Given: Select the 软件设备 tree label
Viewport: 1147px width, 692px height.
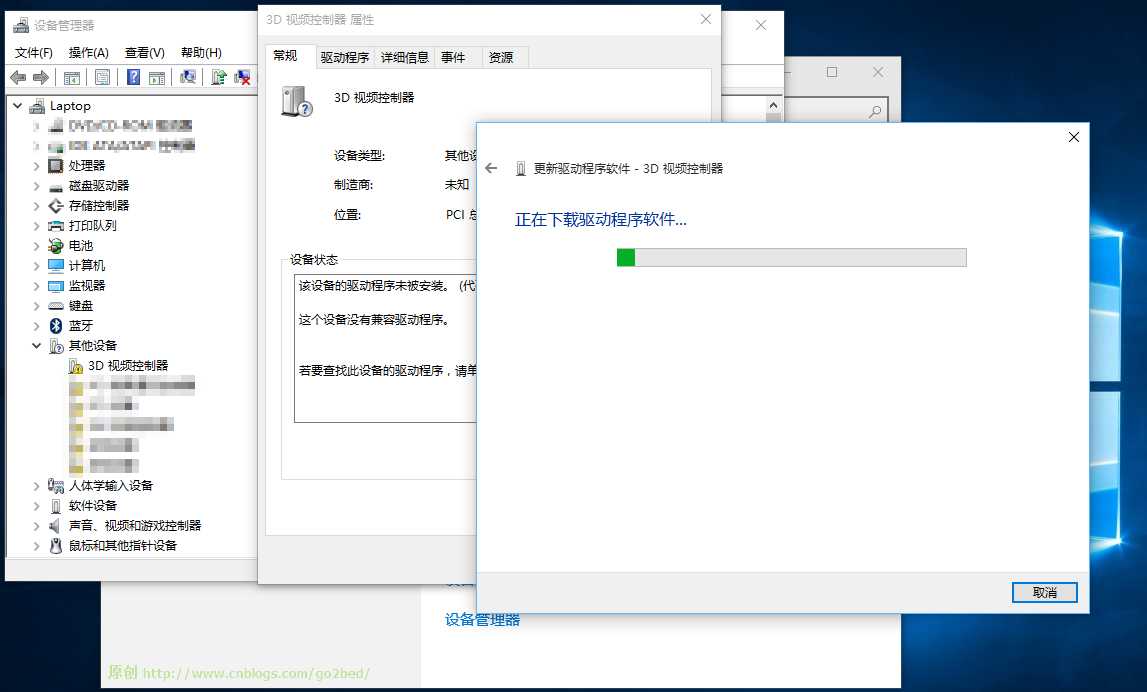Looking at the screenshot, I should point(93,505).
